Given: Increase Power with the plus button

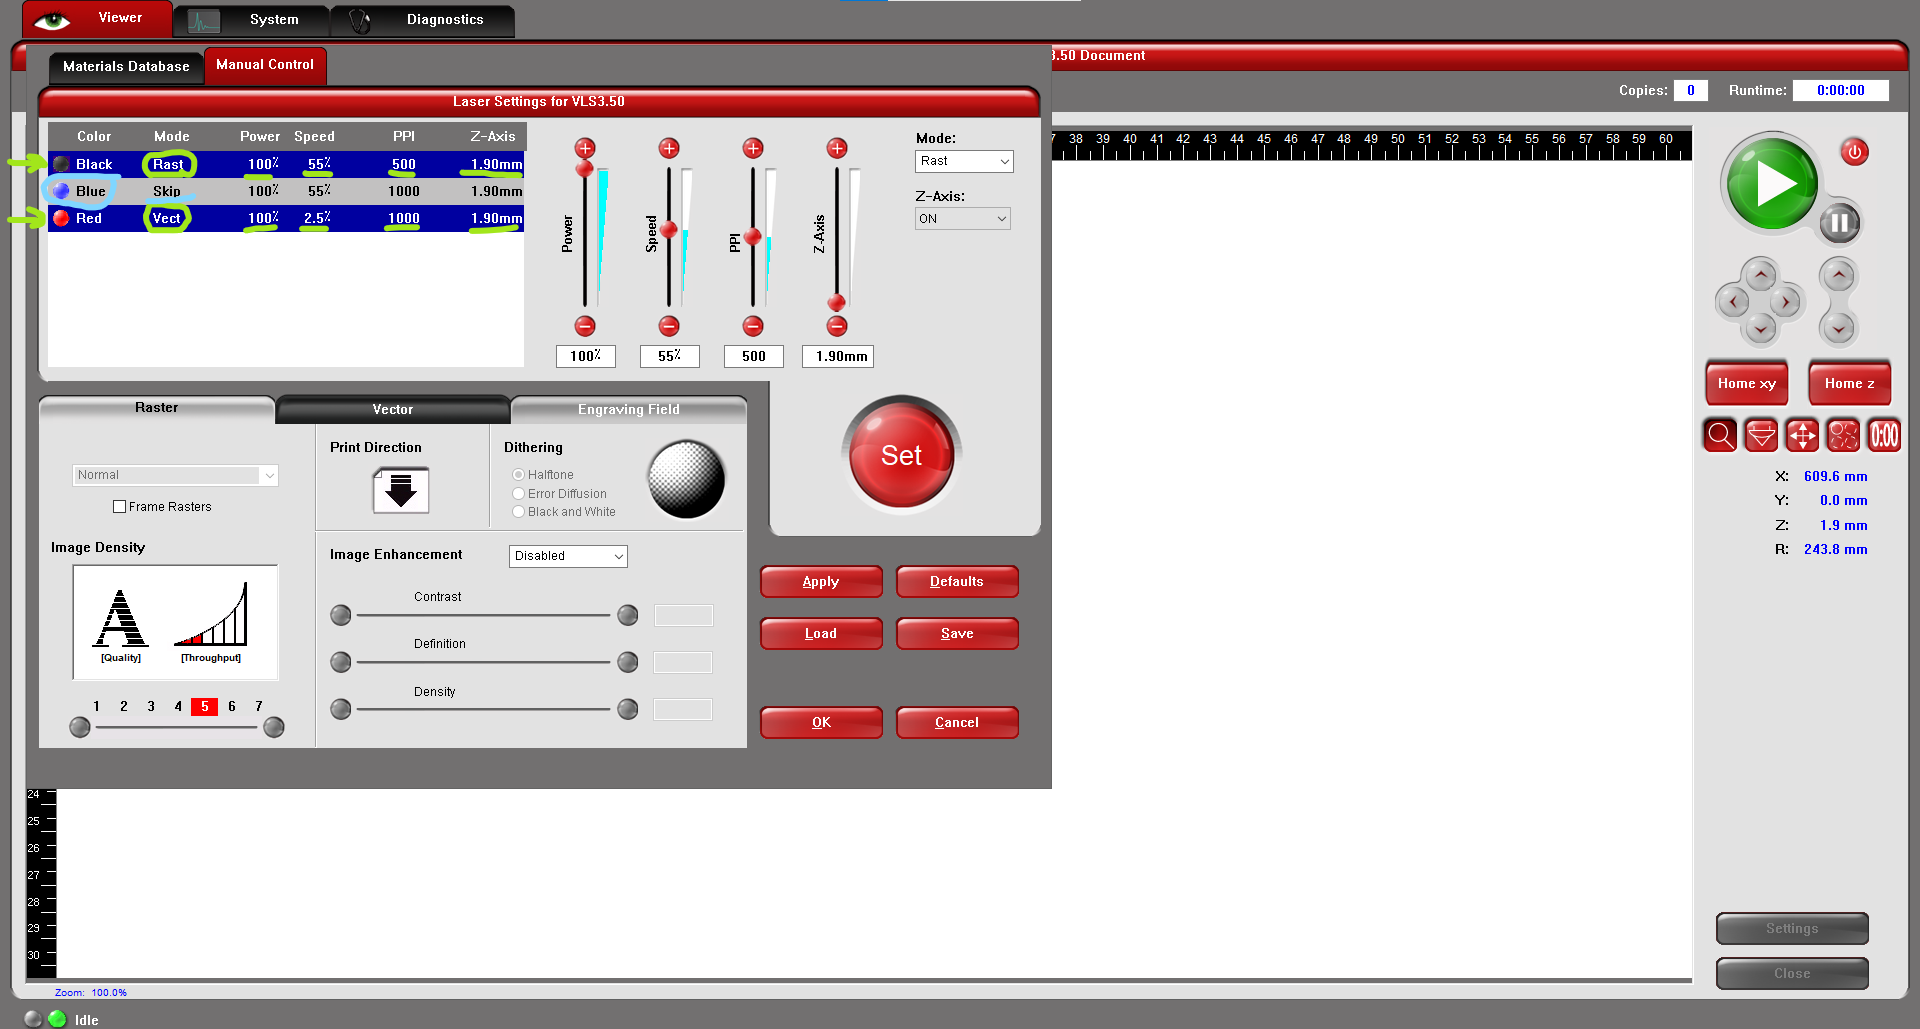Looking at the screenshot, I should 585,148.
